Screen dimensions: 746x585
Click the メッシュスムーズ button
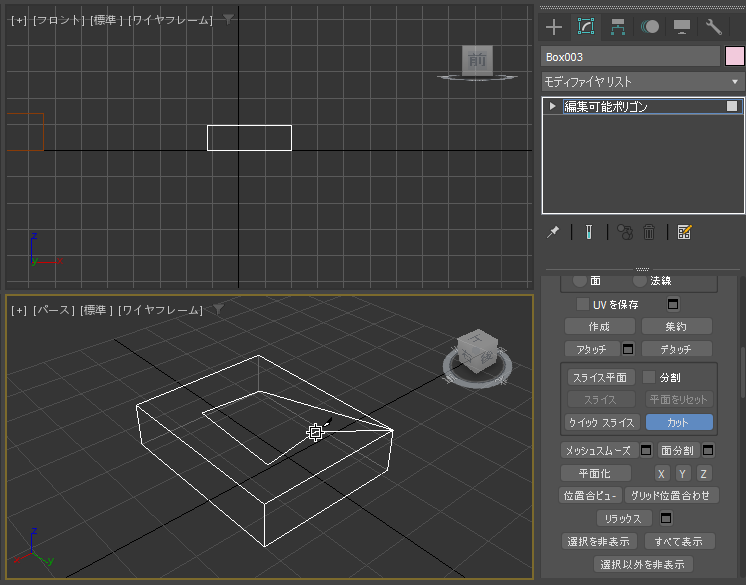[x=598, y=450]
